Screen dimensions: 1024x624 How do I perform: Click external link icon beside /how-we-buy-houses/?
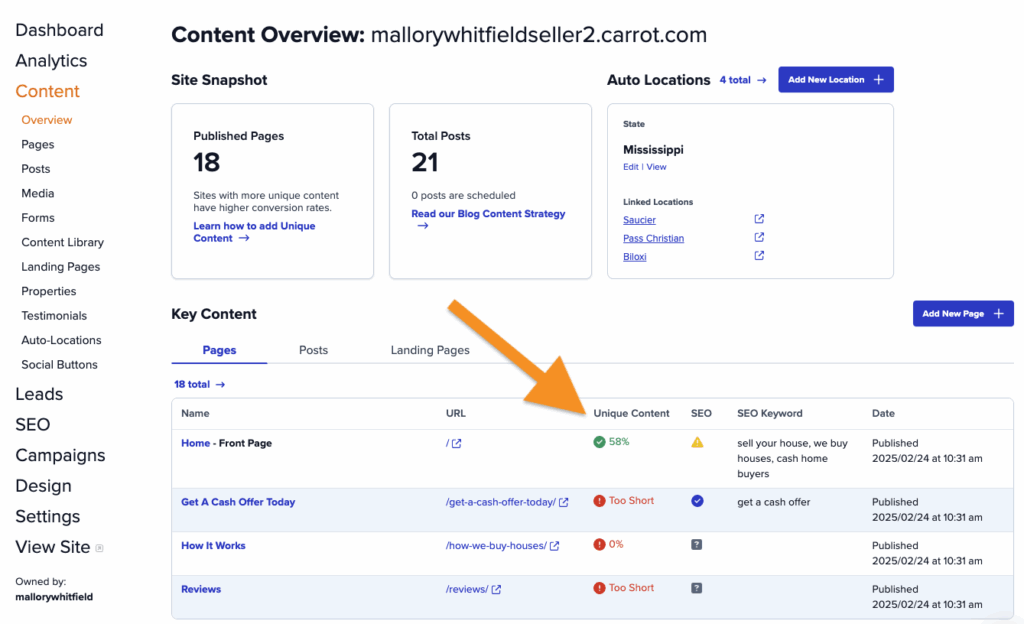coord(554,546)
